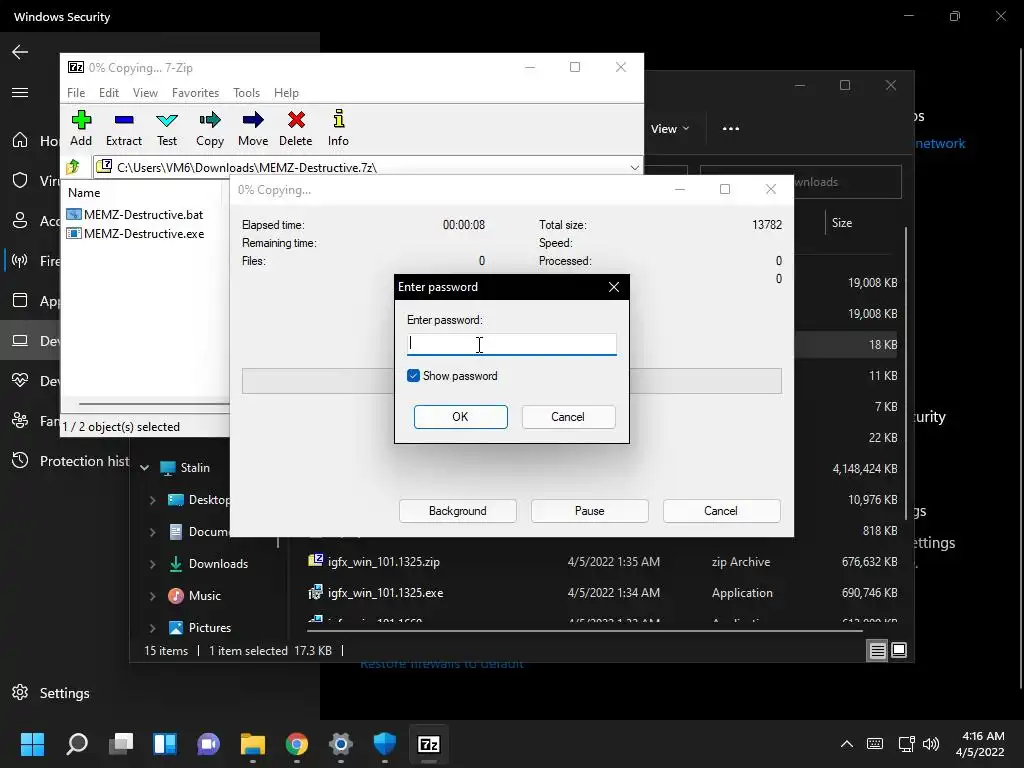Pause the 7-Zip copying operation
The height and width of the screenshot is (768, 1024).
(x=590, y=511)
